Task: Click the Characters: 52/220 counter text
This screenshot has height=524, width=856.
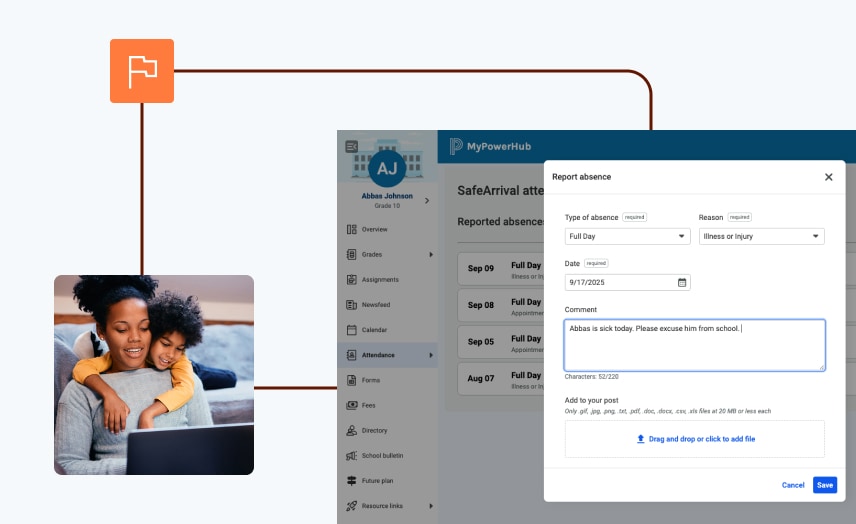Action: pos(591,377)
